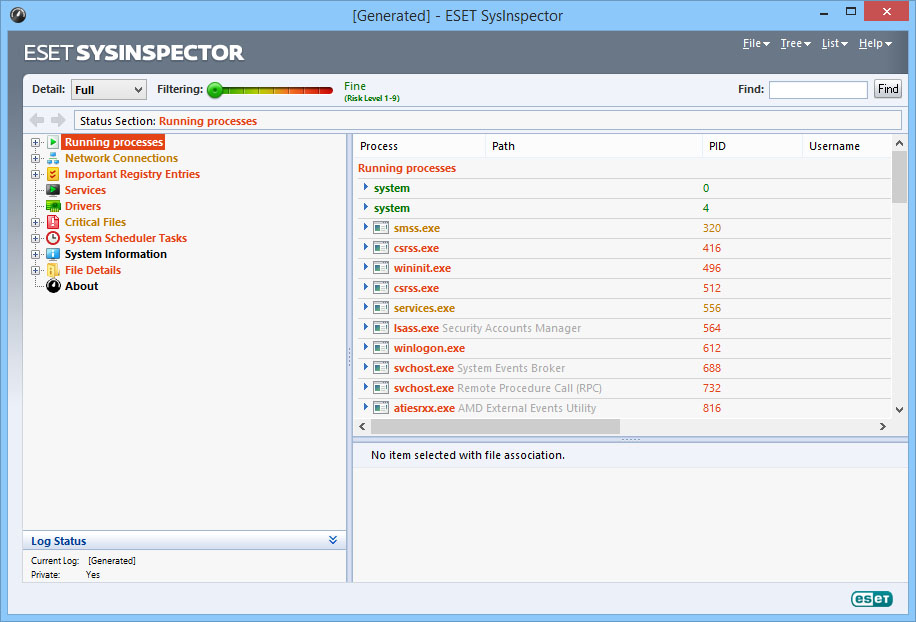
Task: Click the Services icon in the tree
Action: tap(54, 190)
